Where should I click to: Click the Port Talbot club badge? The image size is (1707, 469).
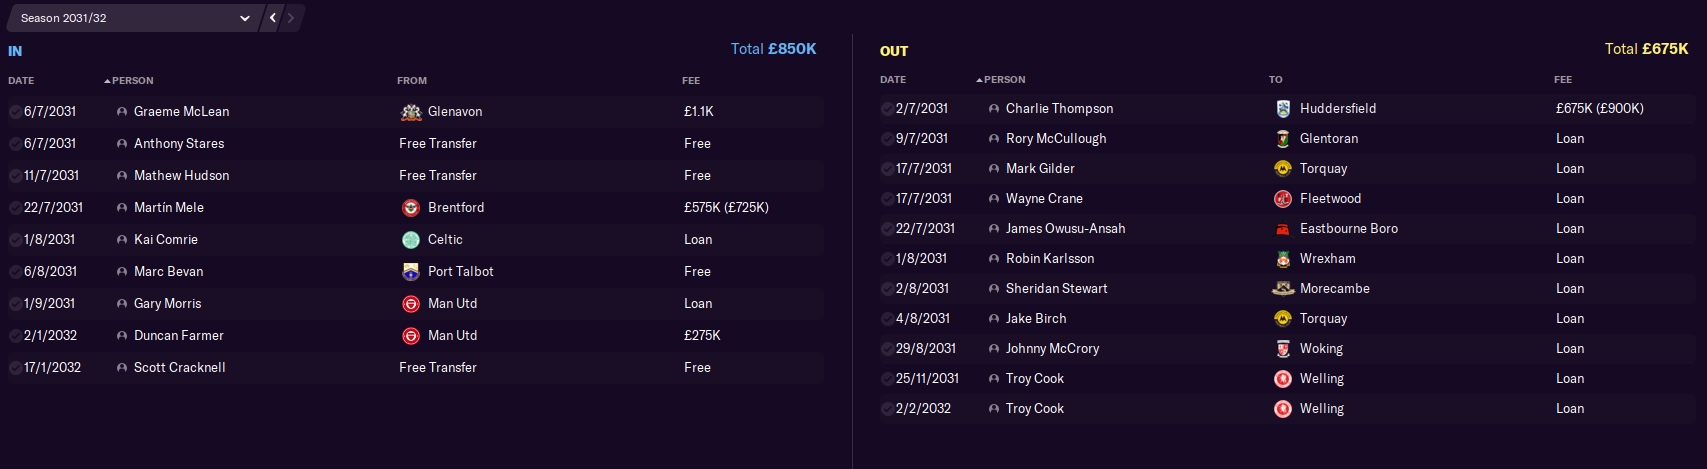411,272
